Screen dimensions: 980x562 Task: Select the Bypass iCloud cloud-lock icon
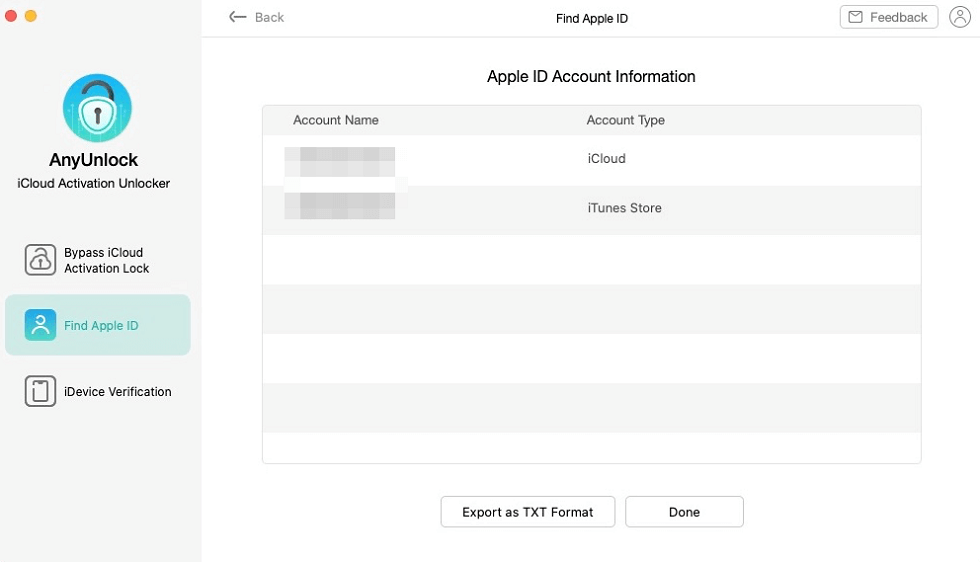tap(40, 260)
